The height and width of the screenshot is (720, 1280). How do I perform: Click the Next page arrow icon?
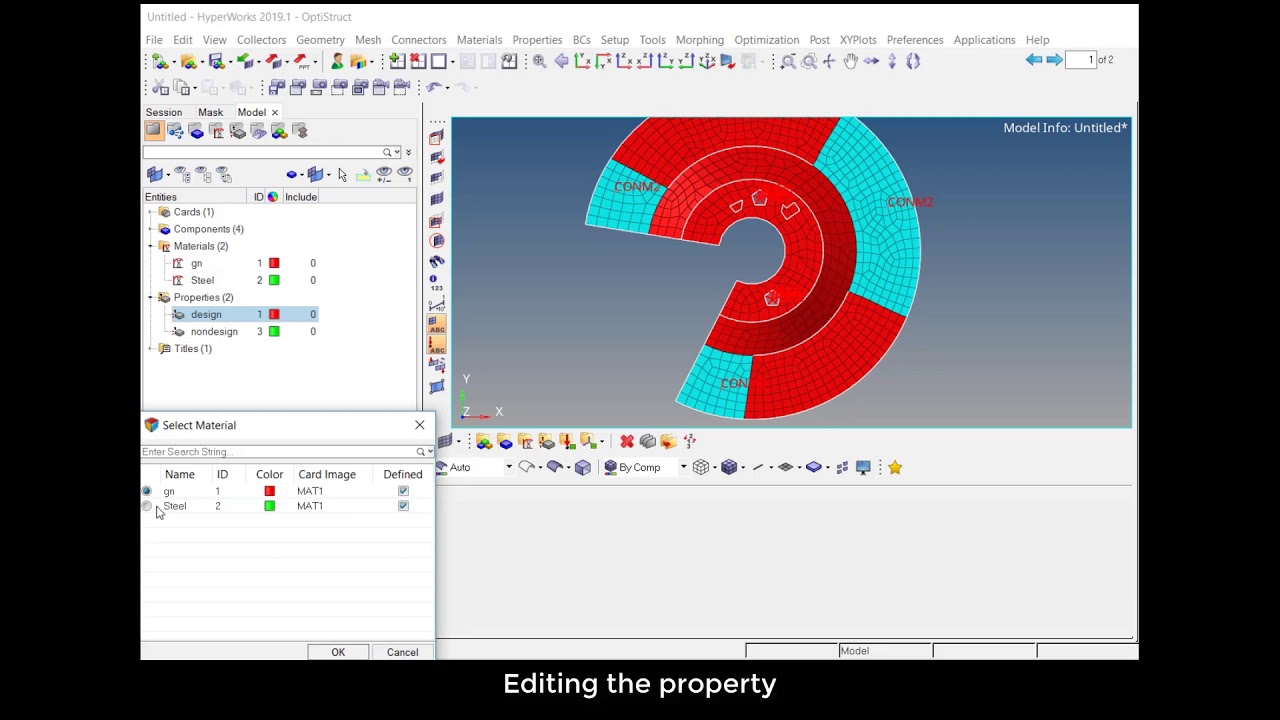point(1054,60)
